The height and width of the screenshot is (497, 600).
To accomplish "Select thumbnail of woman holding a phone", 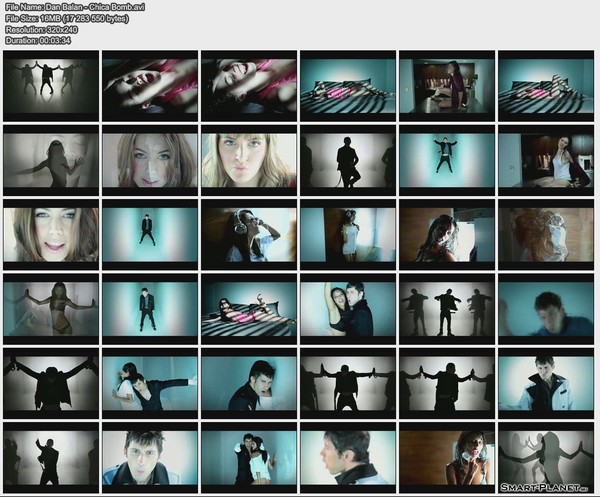I will click(447, 458).
